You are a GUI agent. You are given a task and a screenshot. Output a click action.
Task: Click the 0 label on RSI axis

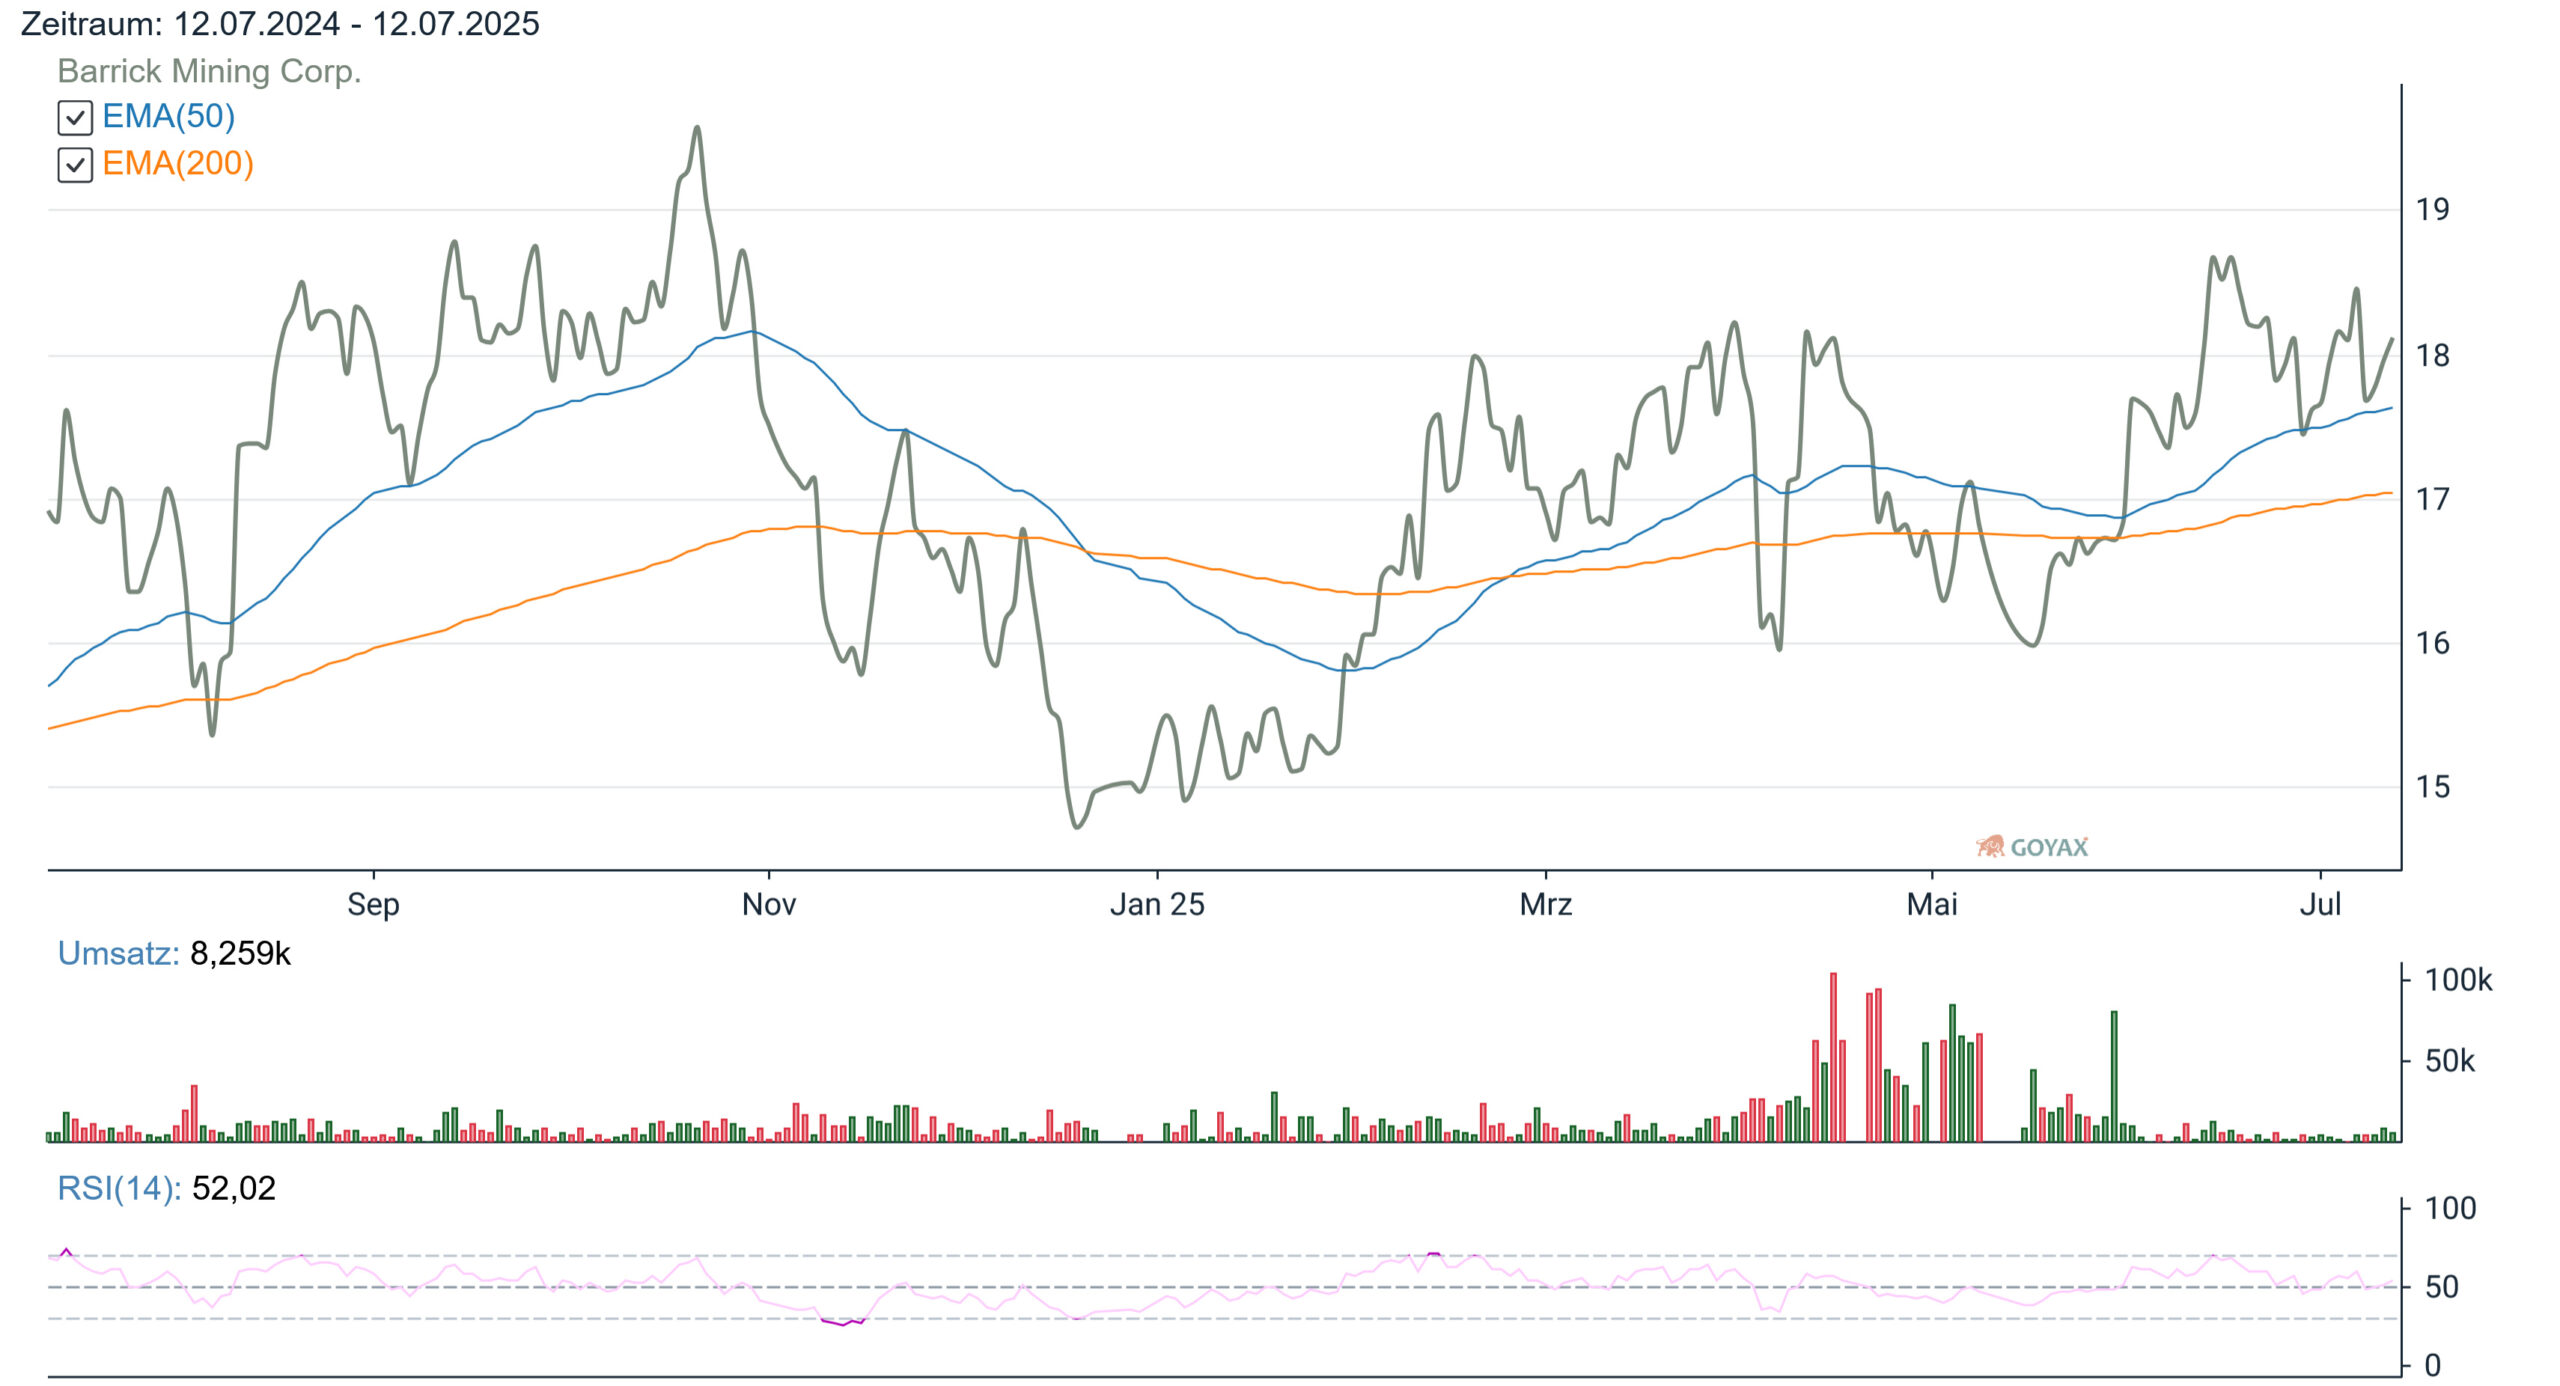coord(2433,1365)
